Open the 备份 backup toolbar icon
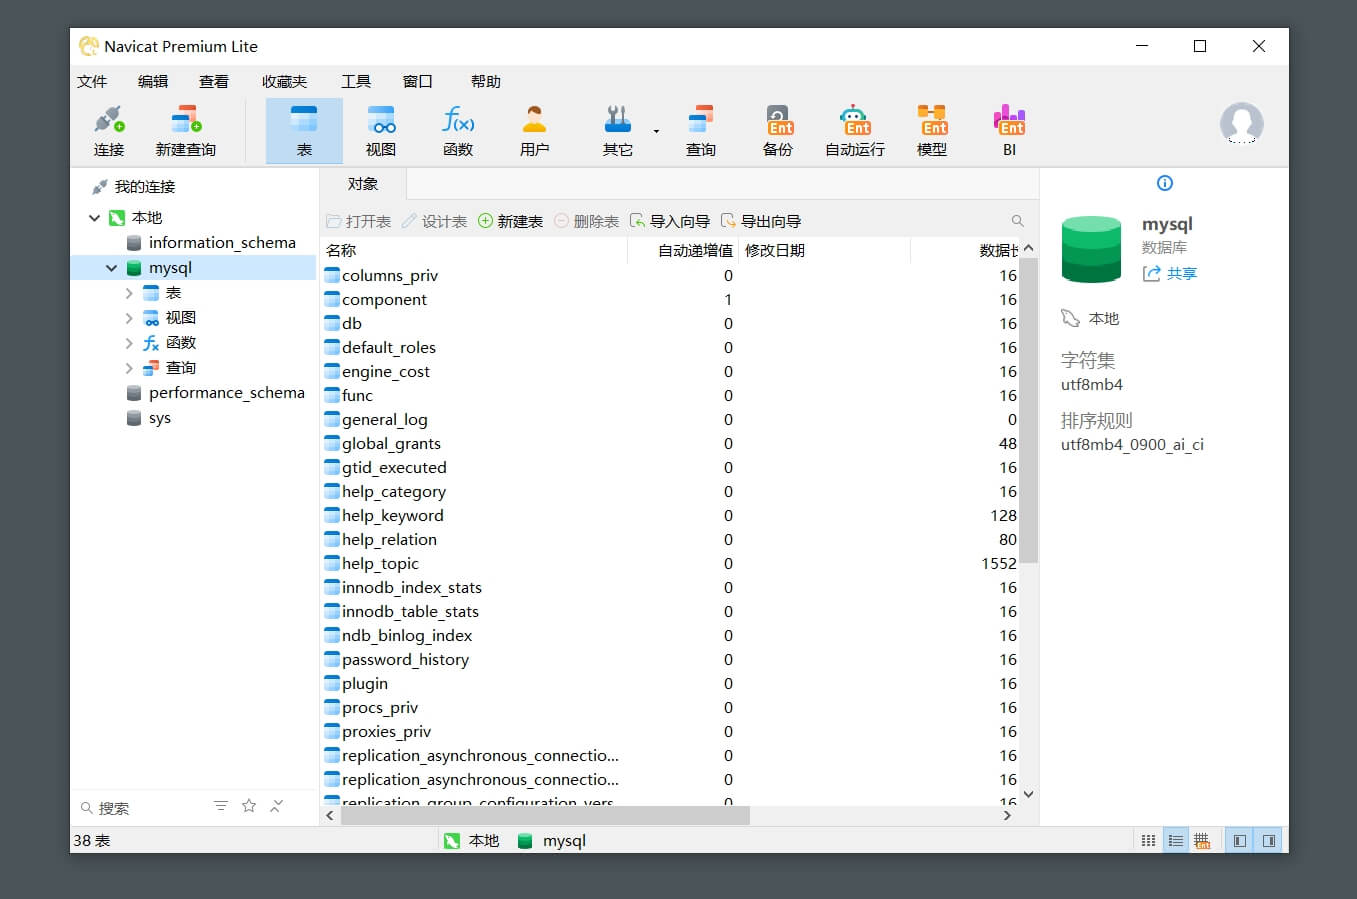This screenshot has width=1357, height=899. (x=778, y=131)
